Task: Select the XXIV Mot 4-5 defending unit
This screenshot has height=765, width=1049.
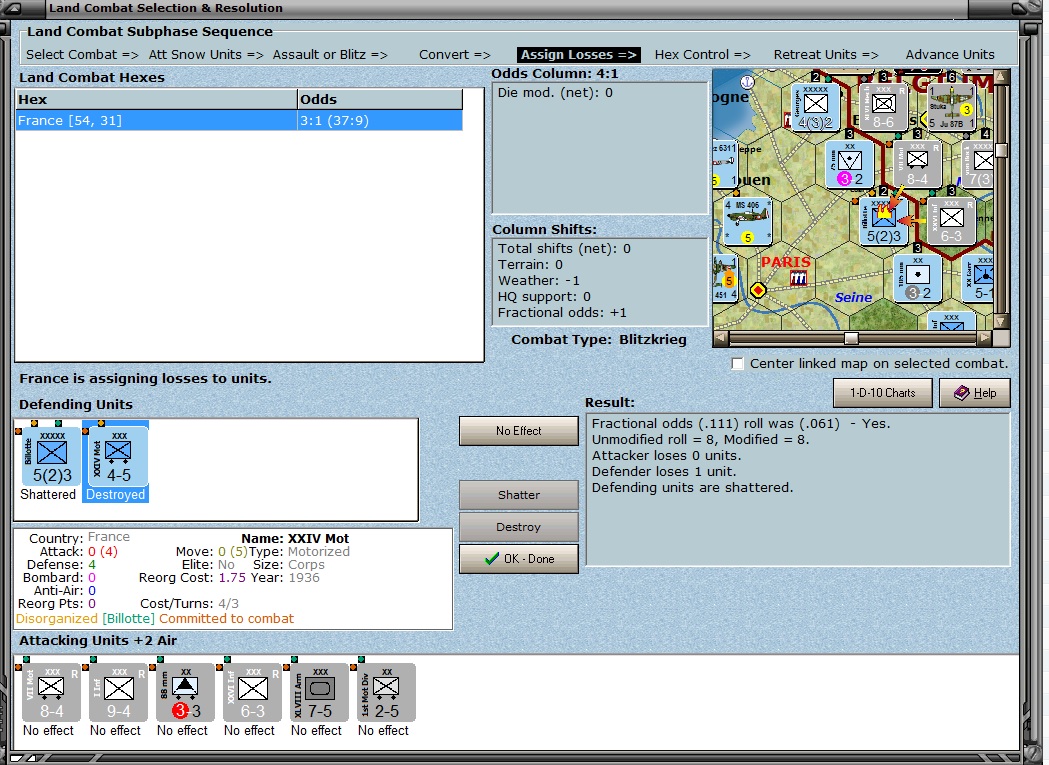Action: [116, 456]
